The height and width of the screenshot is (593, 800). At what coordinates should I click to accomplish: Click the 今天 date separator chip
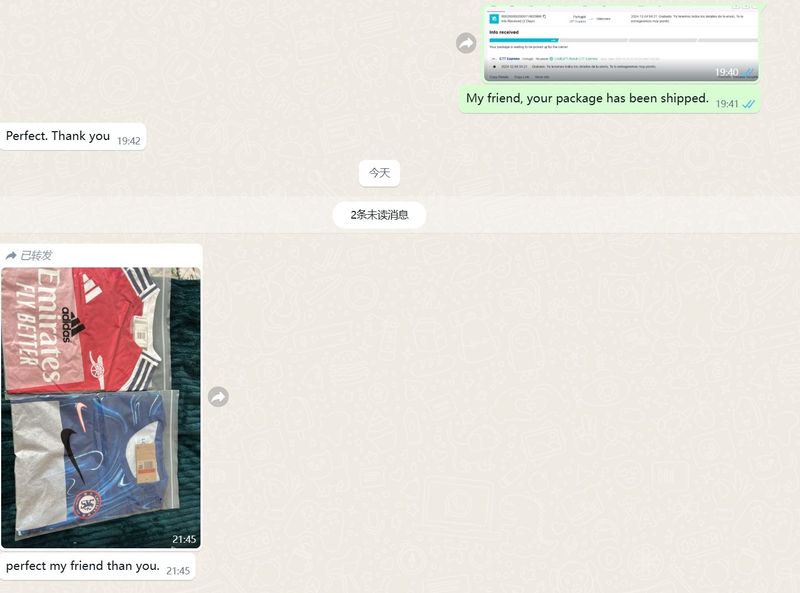click(379, 173)
